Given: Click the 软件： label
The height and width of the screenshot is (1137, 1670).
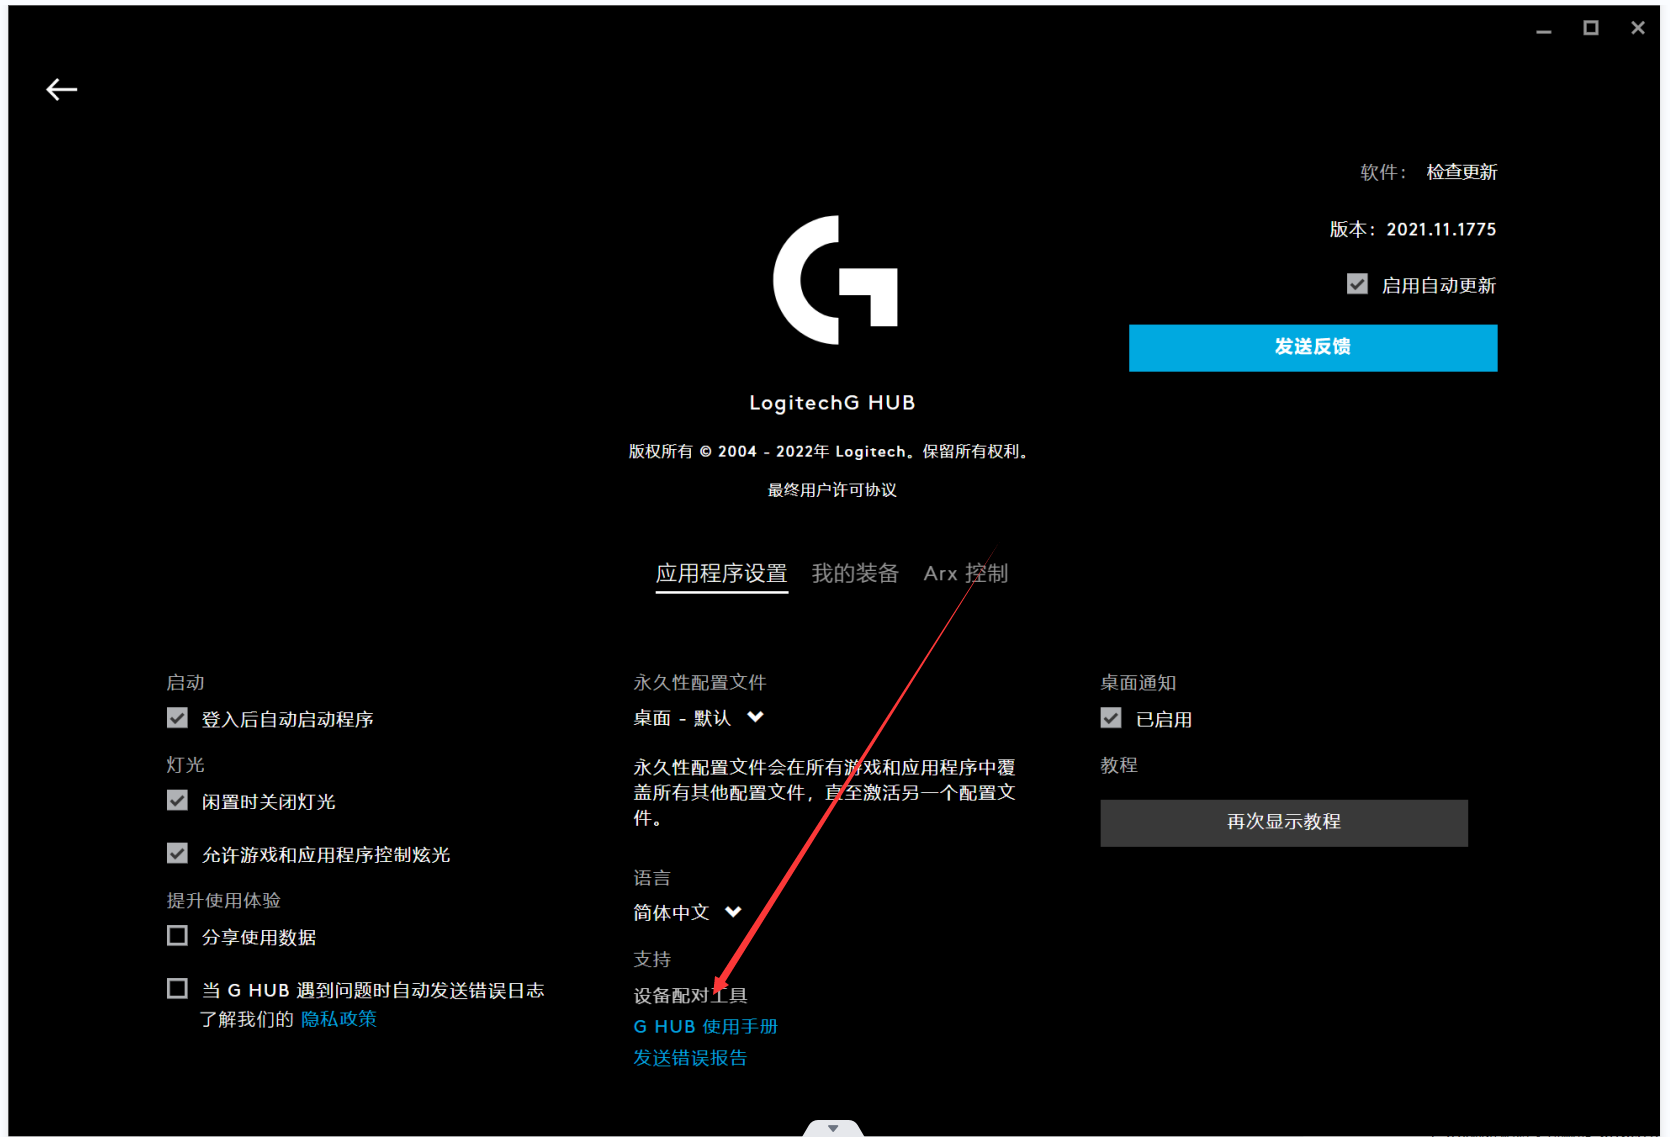Looking at the screenshot, I should [x=1384, y=172].
